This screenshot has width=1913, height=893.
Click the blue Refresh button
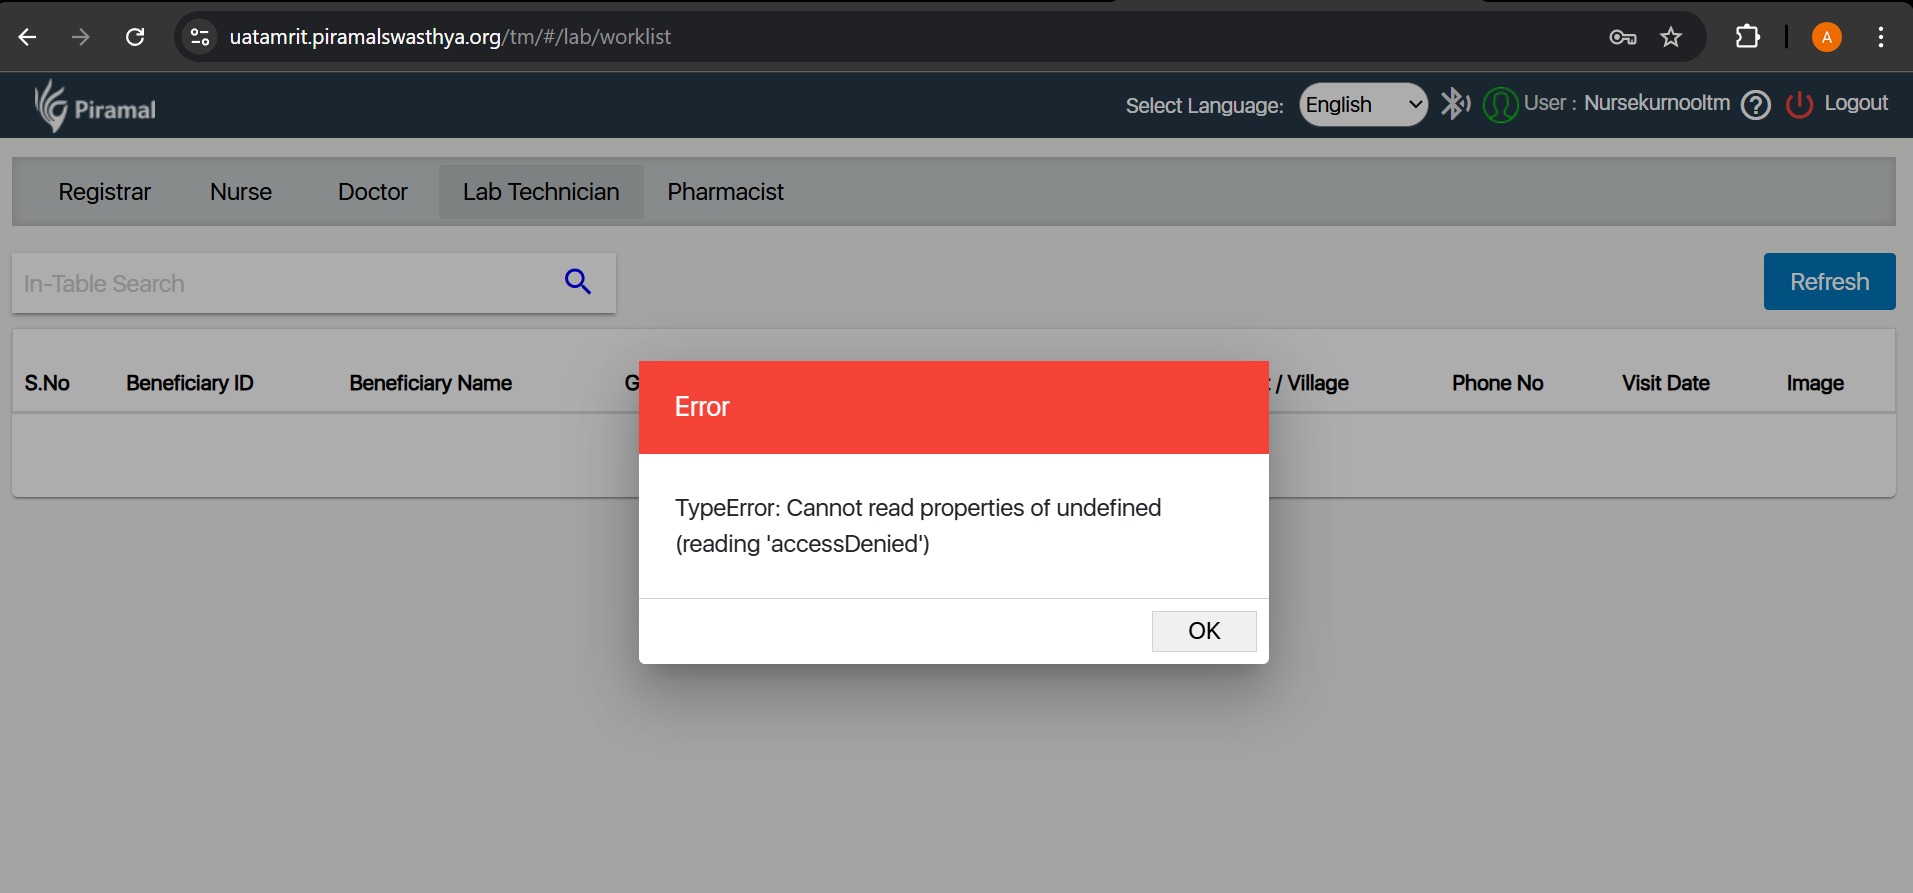(1829, 282)
